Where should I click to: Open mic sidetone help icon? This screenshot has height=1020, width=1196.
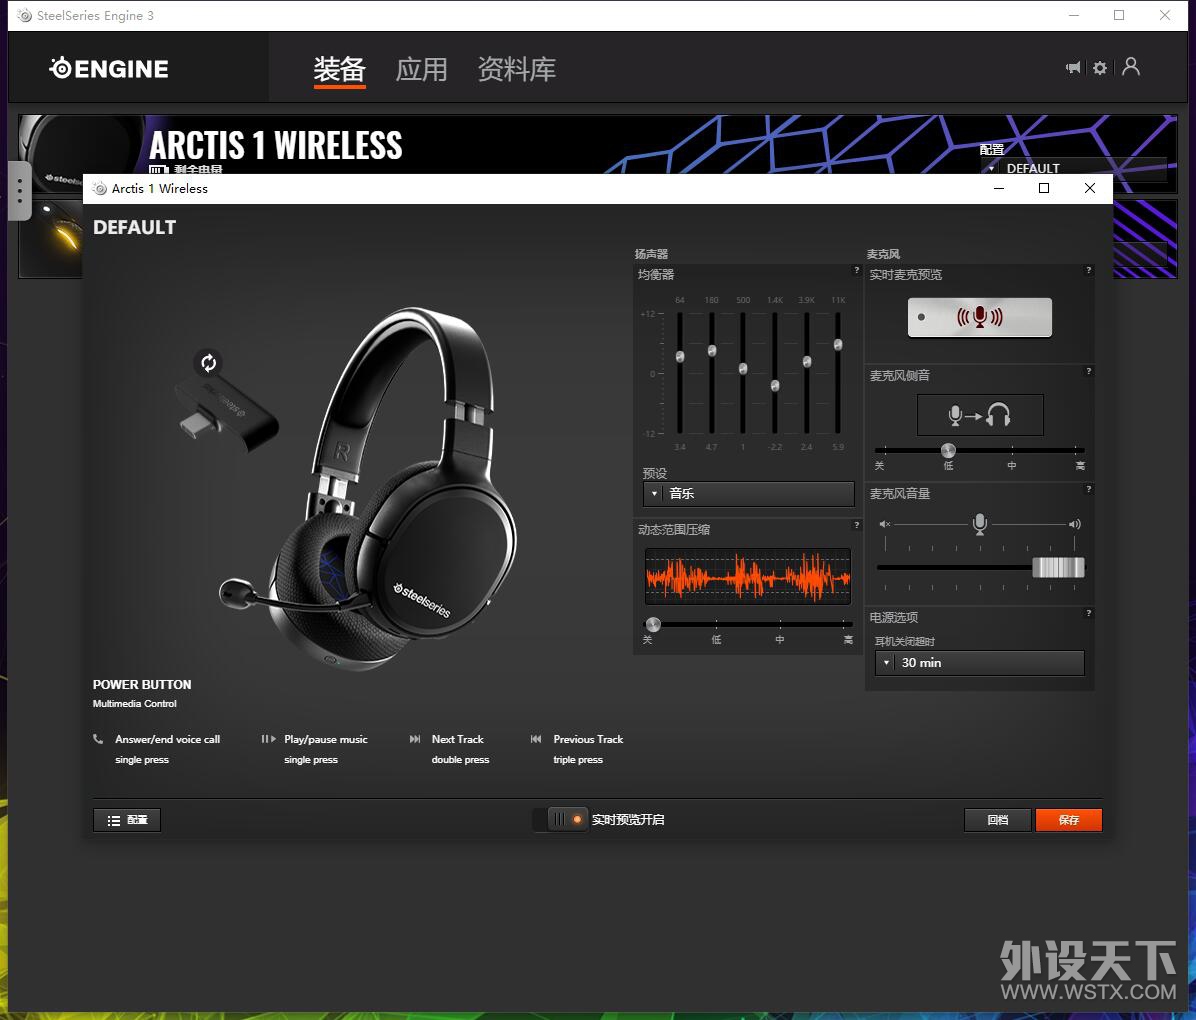1088,371
